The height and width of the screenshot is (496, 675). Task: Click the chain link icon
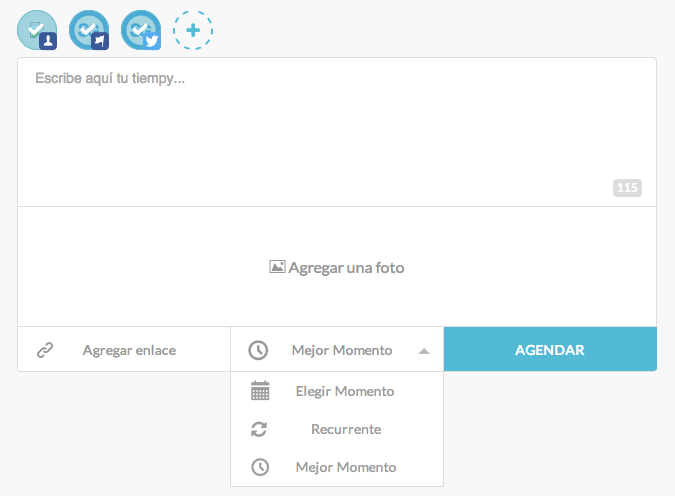(45, 350)
